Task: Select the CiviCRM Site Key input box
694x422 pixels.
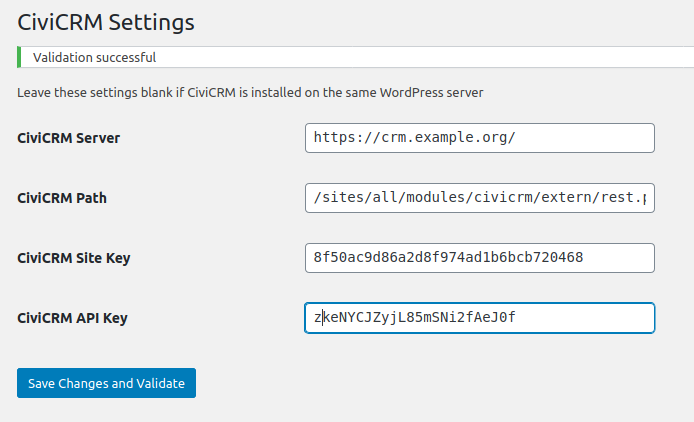Action: 480,258
